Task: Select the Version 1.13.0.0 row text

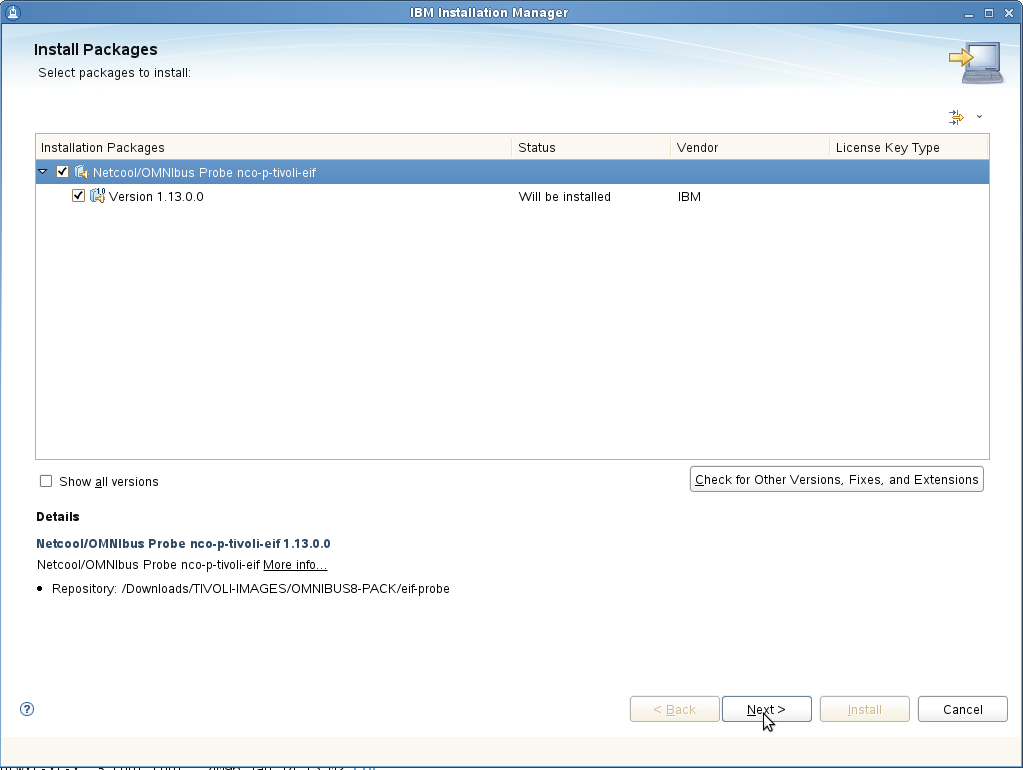Action: 156,196
